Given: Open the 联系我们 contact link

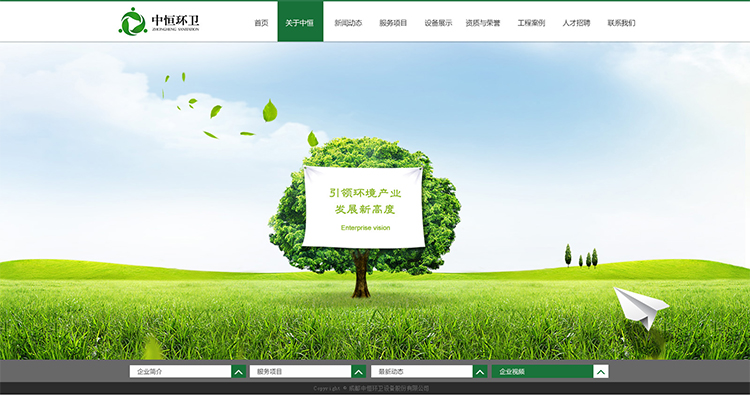Looking at the screenshot, I should pos(621,23).
